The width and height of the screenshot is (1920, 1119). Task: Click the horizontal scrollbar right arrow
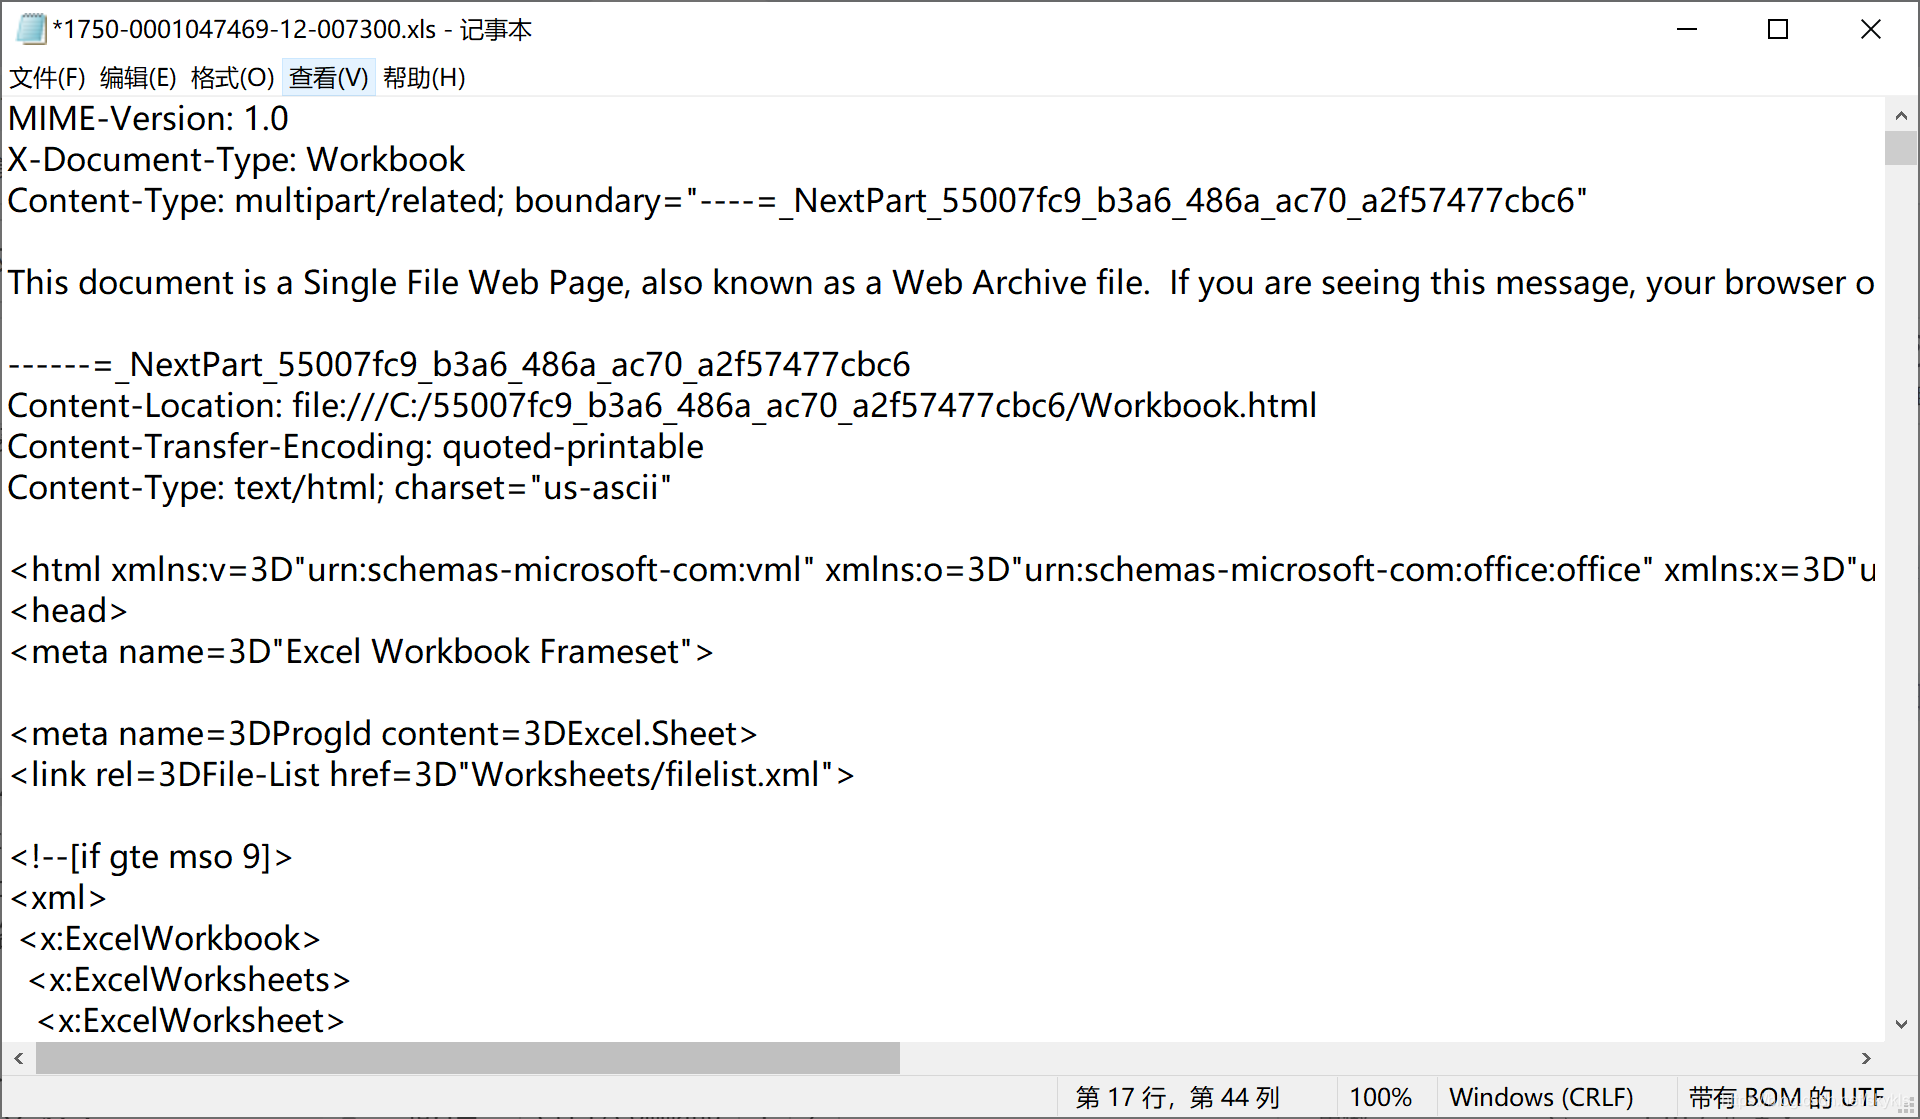[1867, 1057]
